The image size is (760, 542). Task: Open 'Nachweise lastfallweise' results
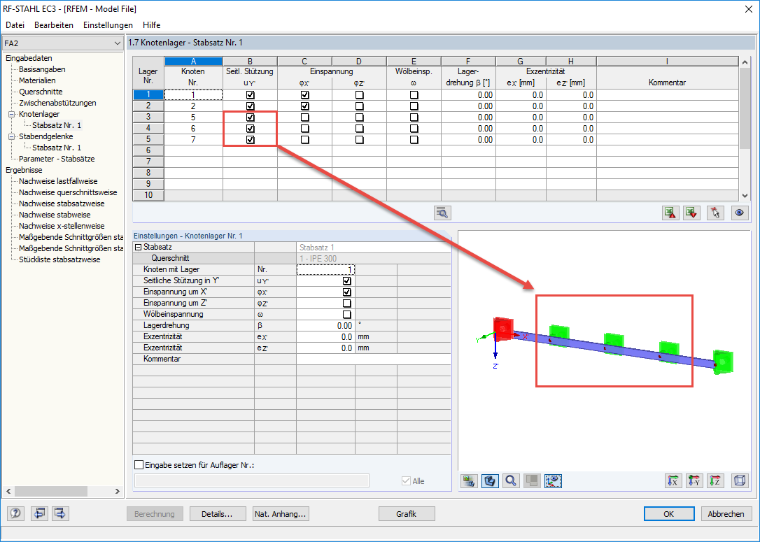tap(58, 181)
